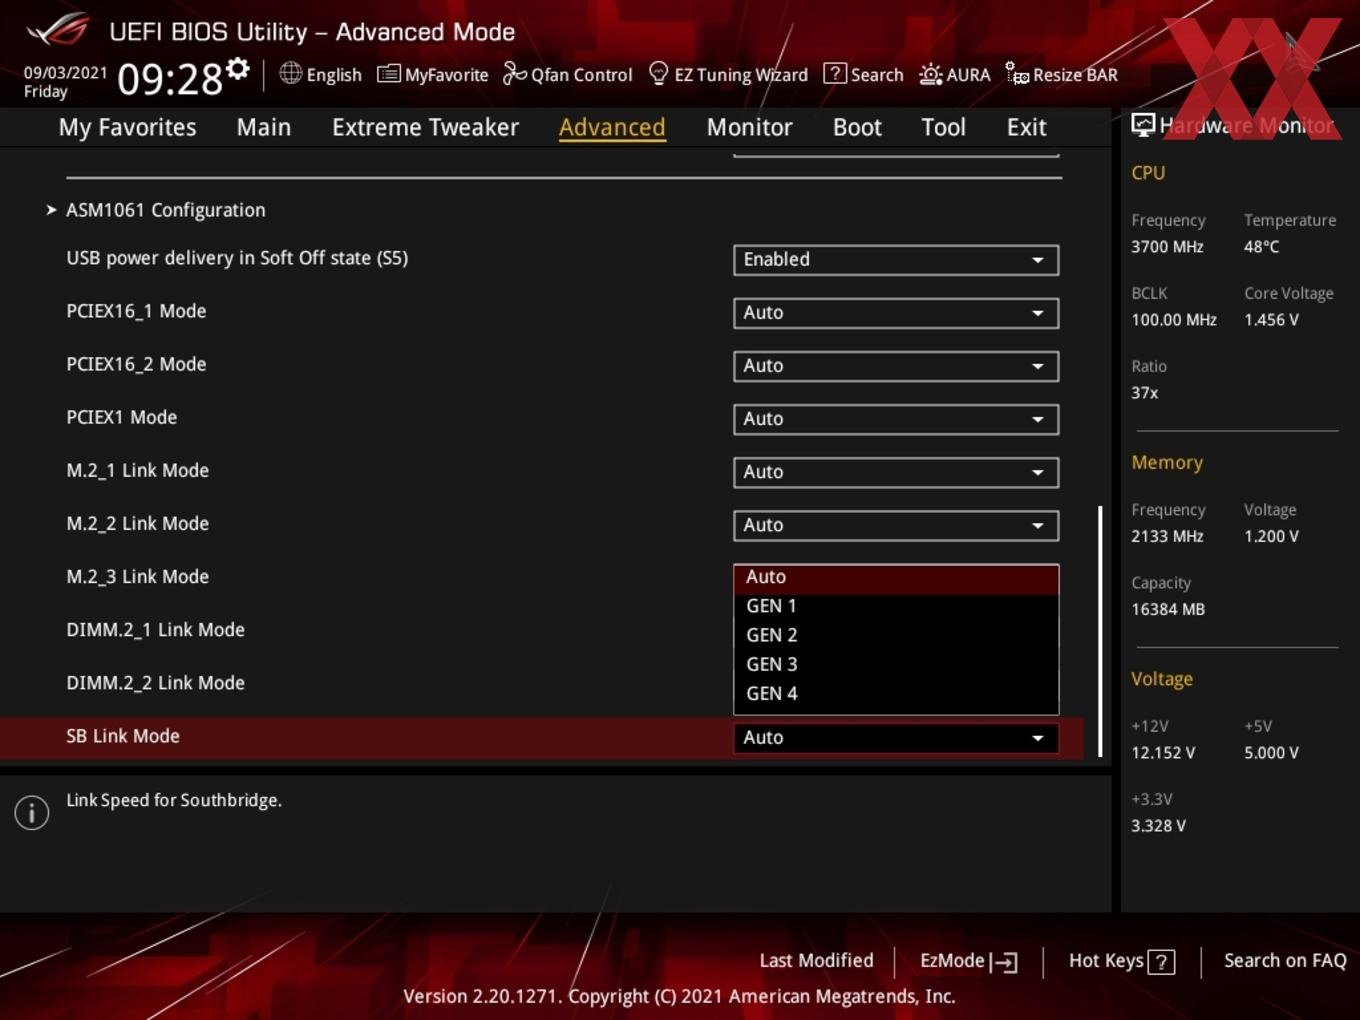Viewport: 1360px width, 1020px height.
Task: Open the Boot tab
Action: coord(857,127)
